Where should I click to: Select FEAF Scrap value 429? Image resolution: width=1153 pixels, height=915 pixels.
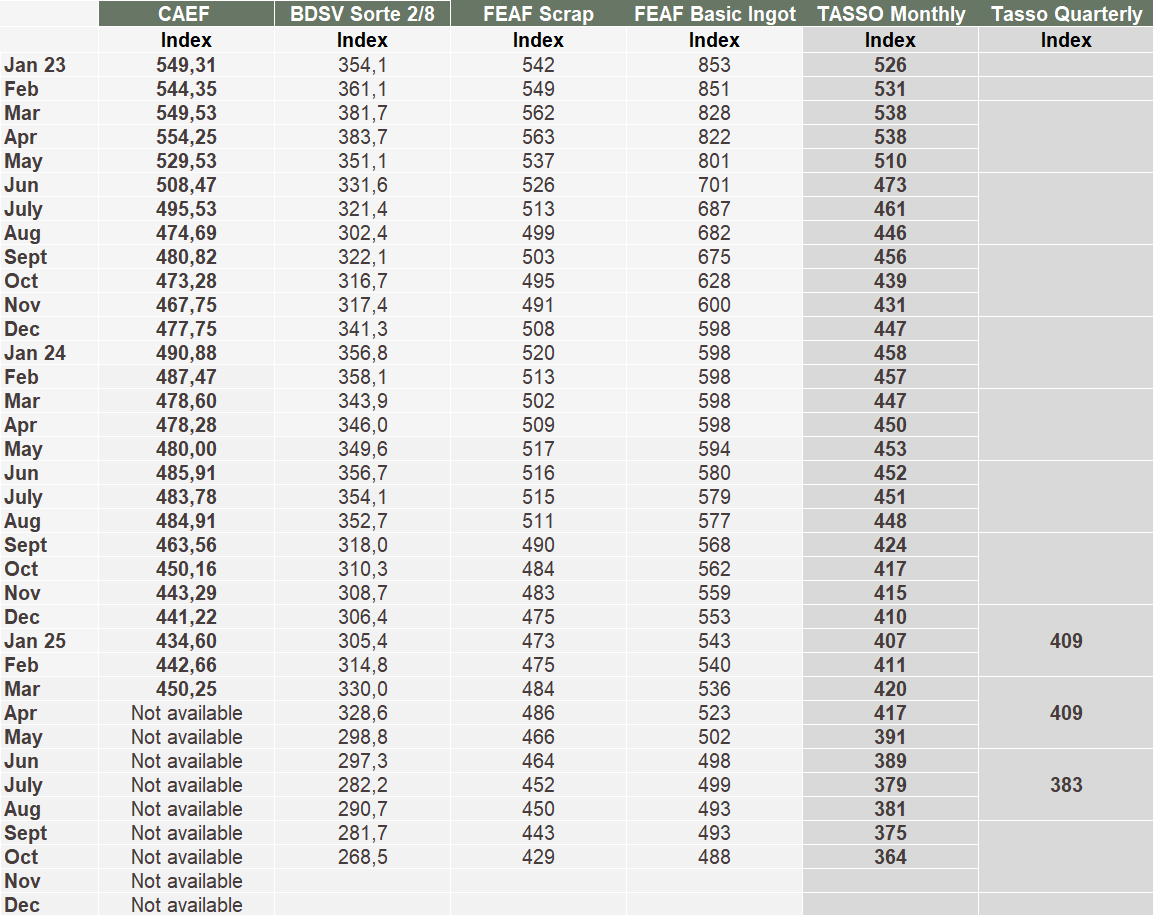point(538,857)
